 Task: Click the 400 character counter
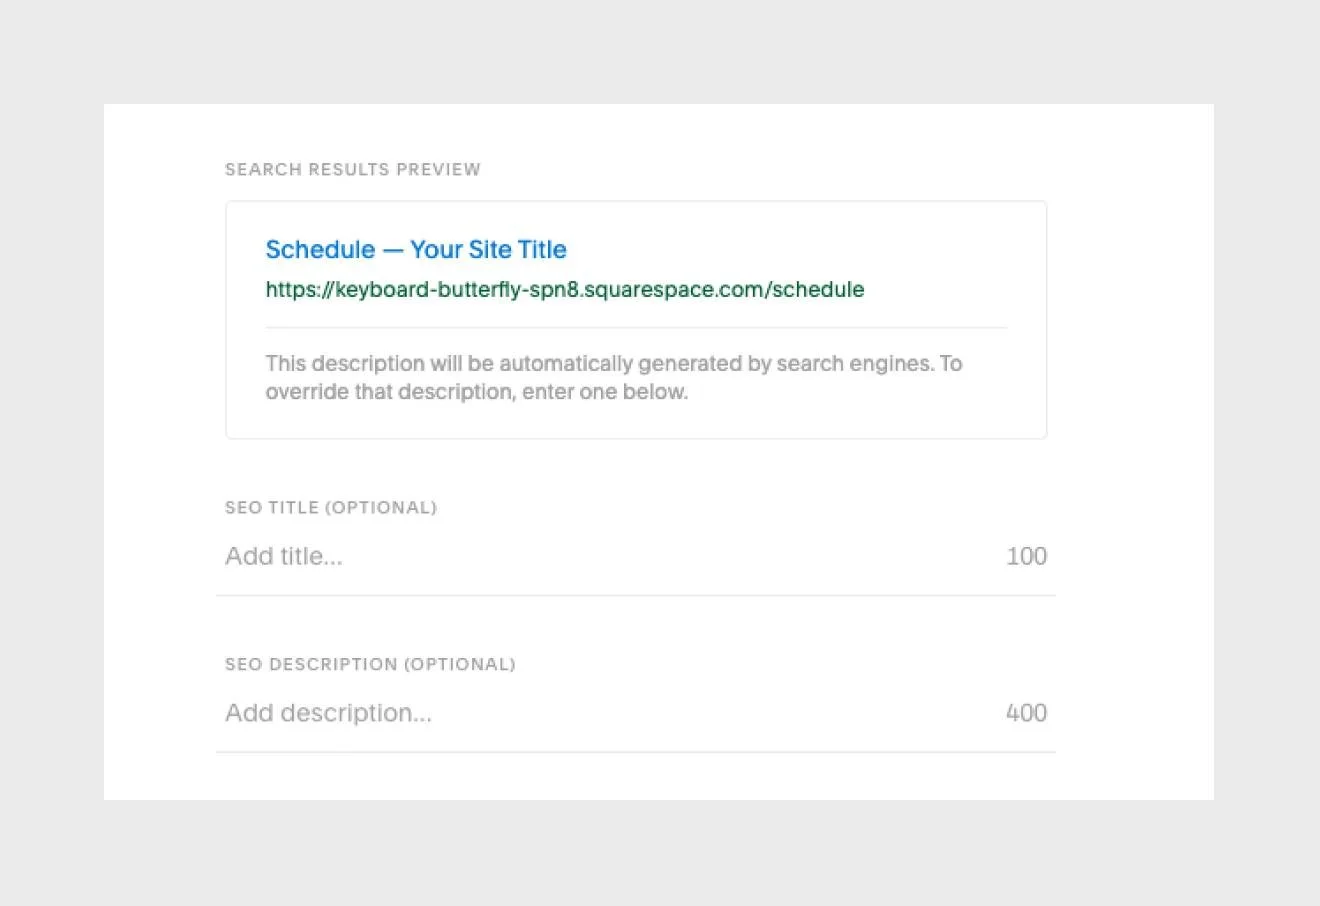1025,712
